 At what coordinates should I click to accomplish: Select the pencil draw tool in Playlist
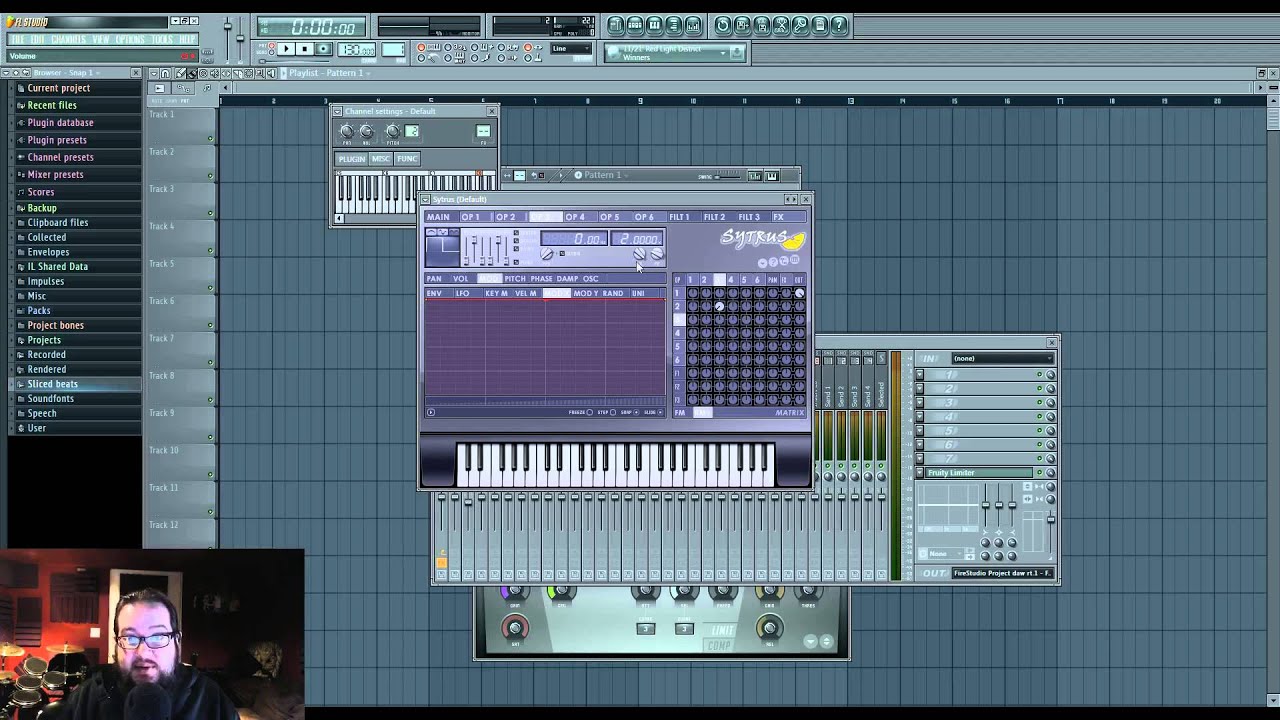180,73
